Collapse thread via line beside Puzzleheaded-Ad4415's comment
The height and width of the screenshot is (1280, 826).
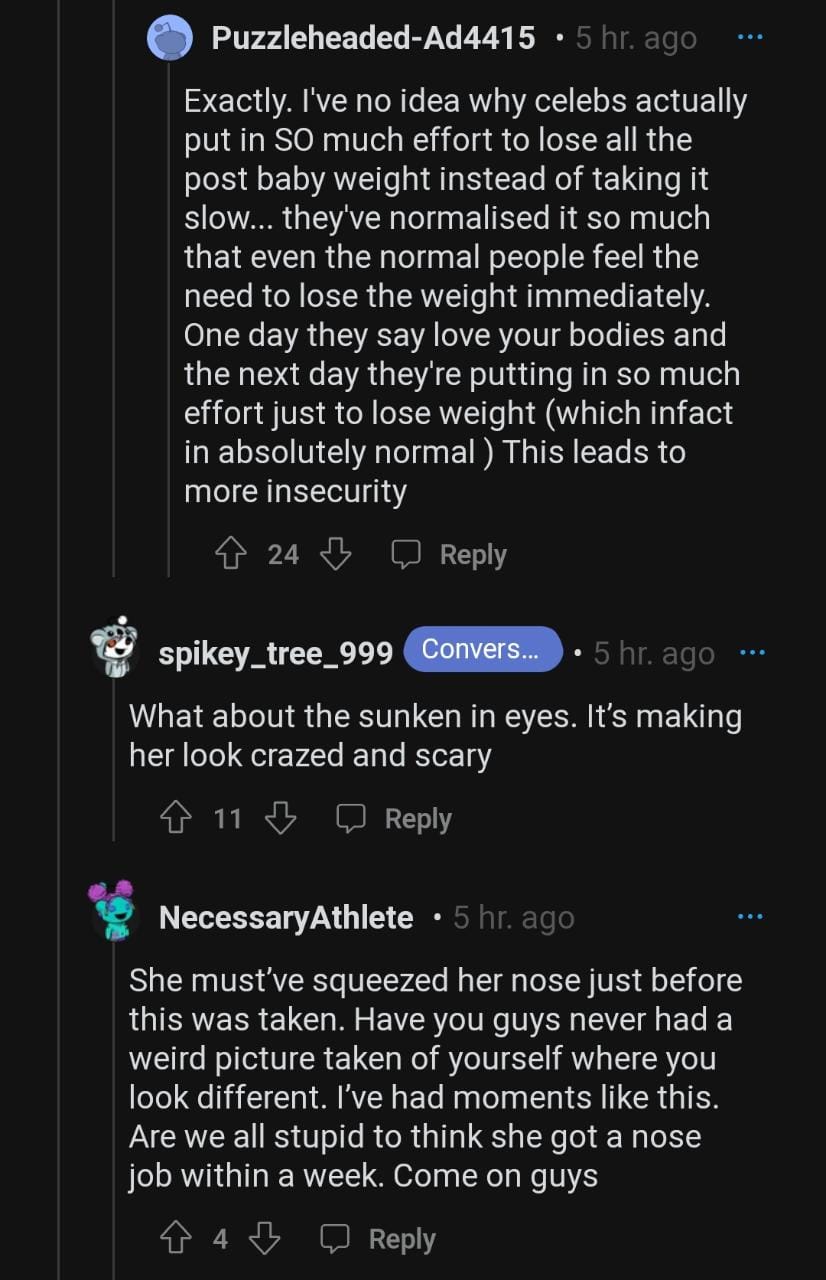click(x=169, y=300)
